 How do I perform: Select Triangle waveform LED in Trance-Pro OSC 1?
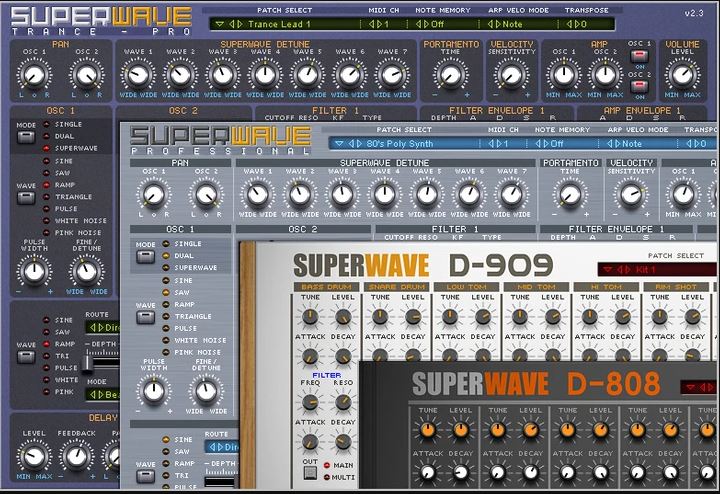pyautogui.click(x=46, y=197)
